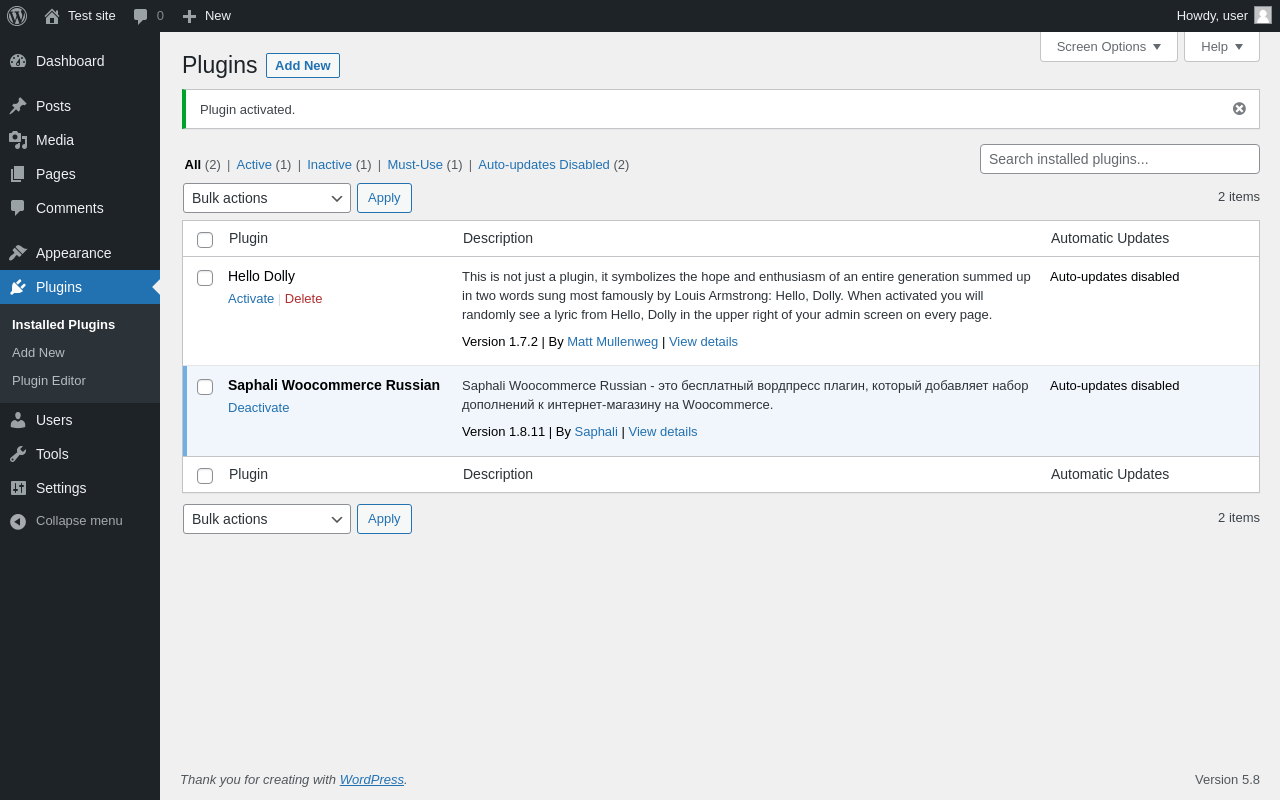This screenshot has height=800, width=1280.
Task: Check the Hello Dolly plugin checkbox
Action: 205,278
